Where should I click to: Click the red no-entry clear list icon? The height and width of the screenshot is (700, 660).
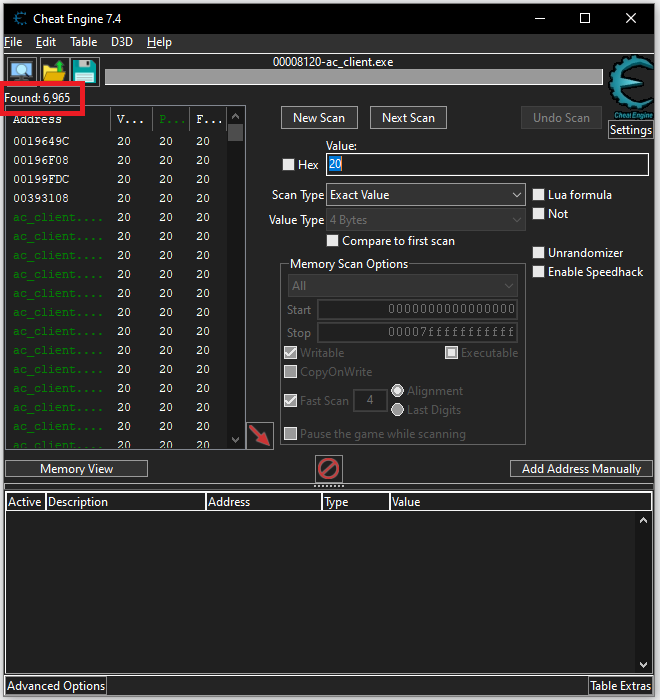[x=329, y=468]
